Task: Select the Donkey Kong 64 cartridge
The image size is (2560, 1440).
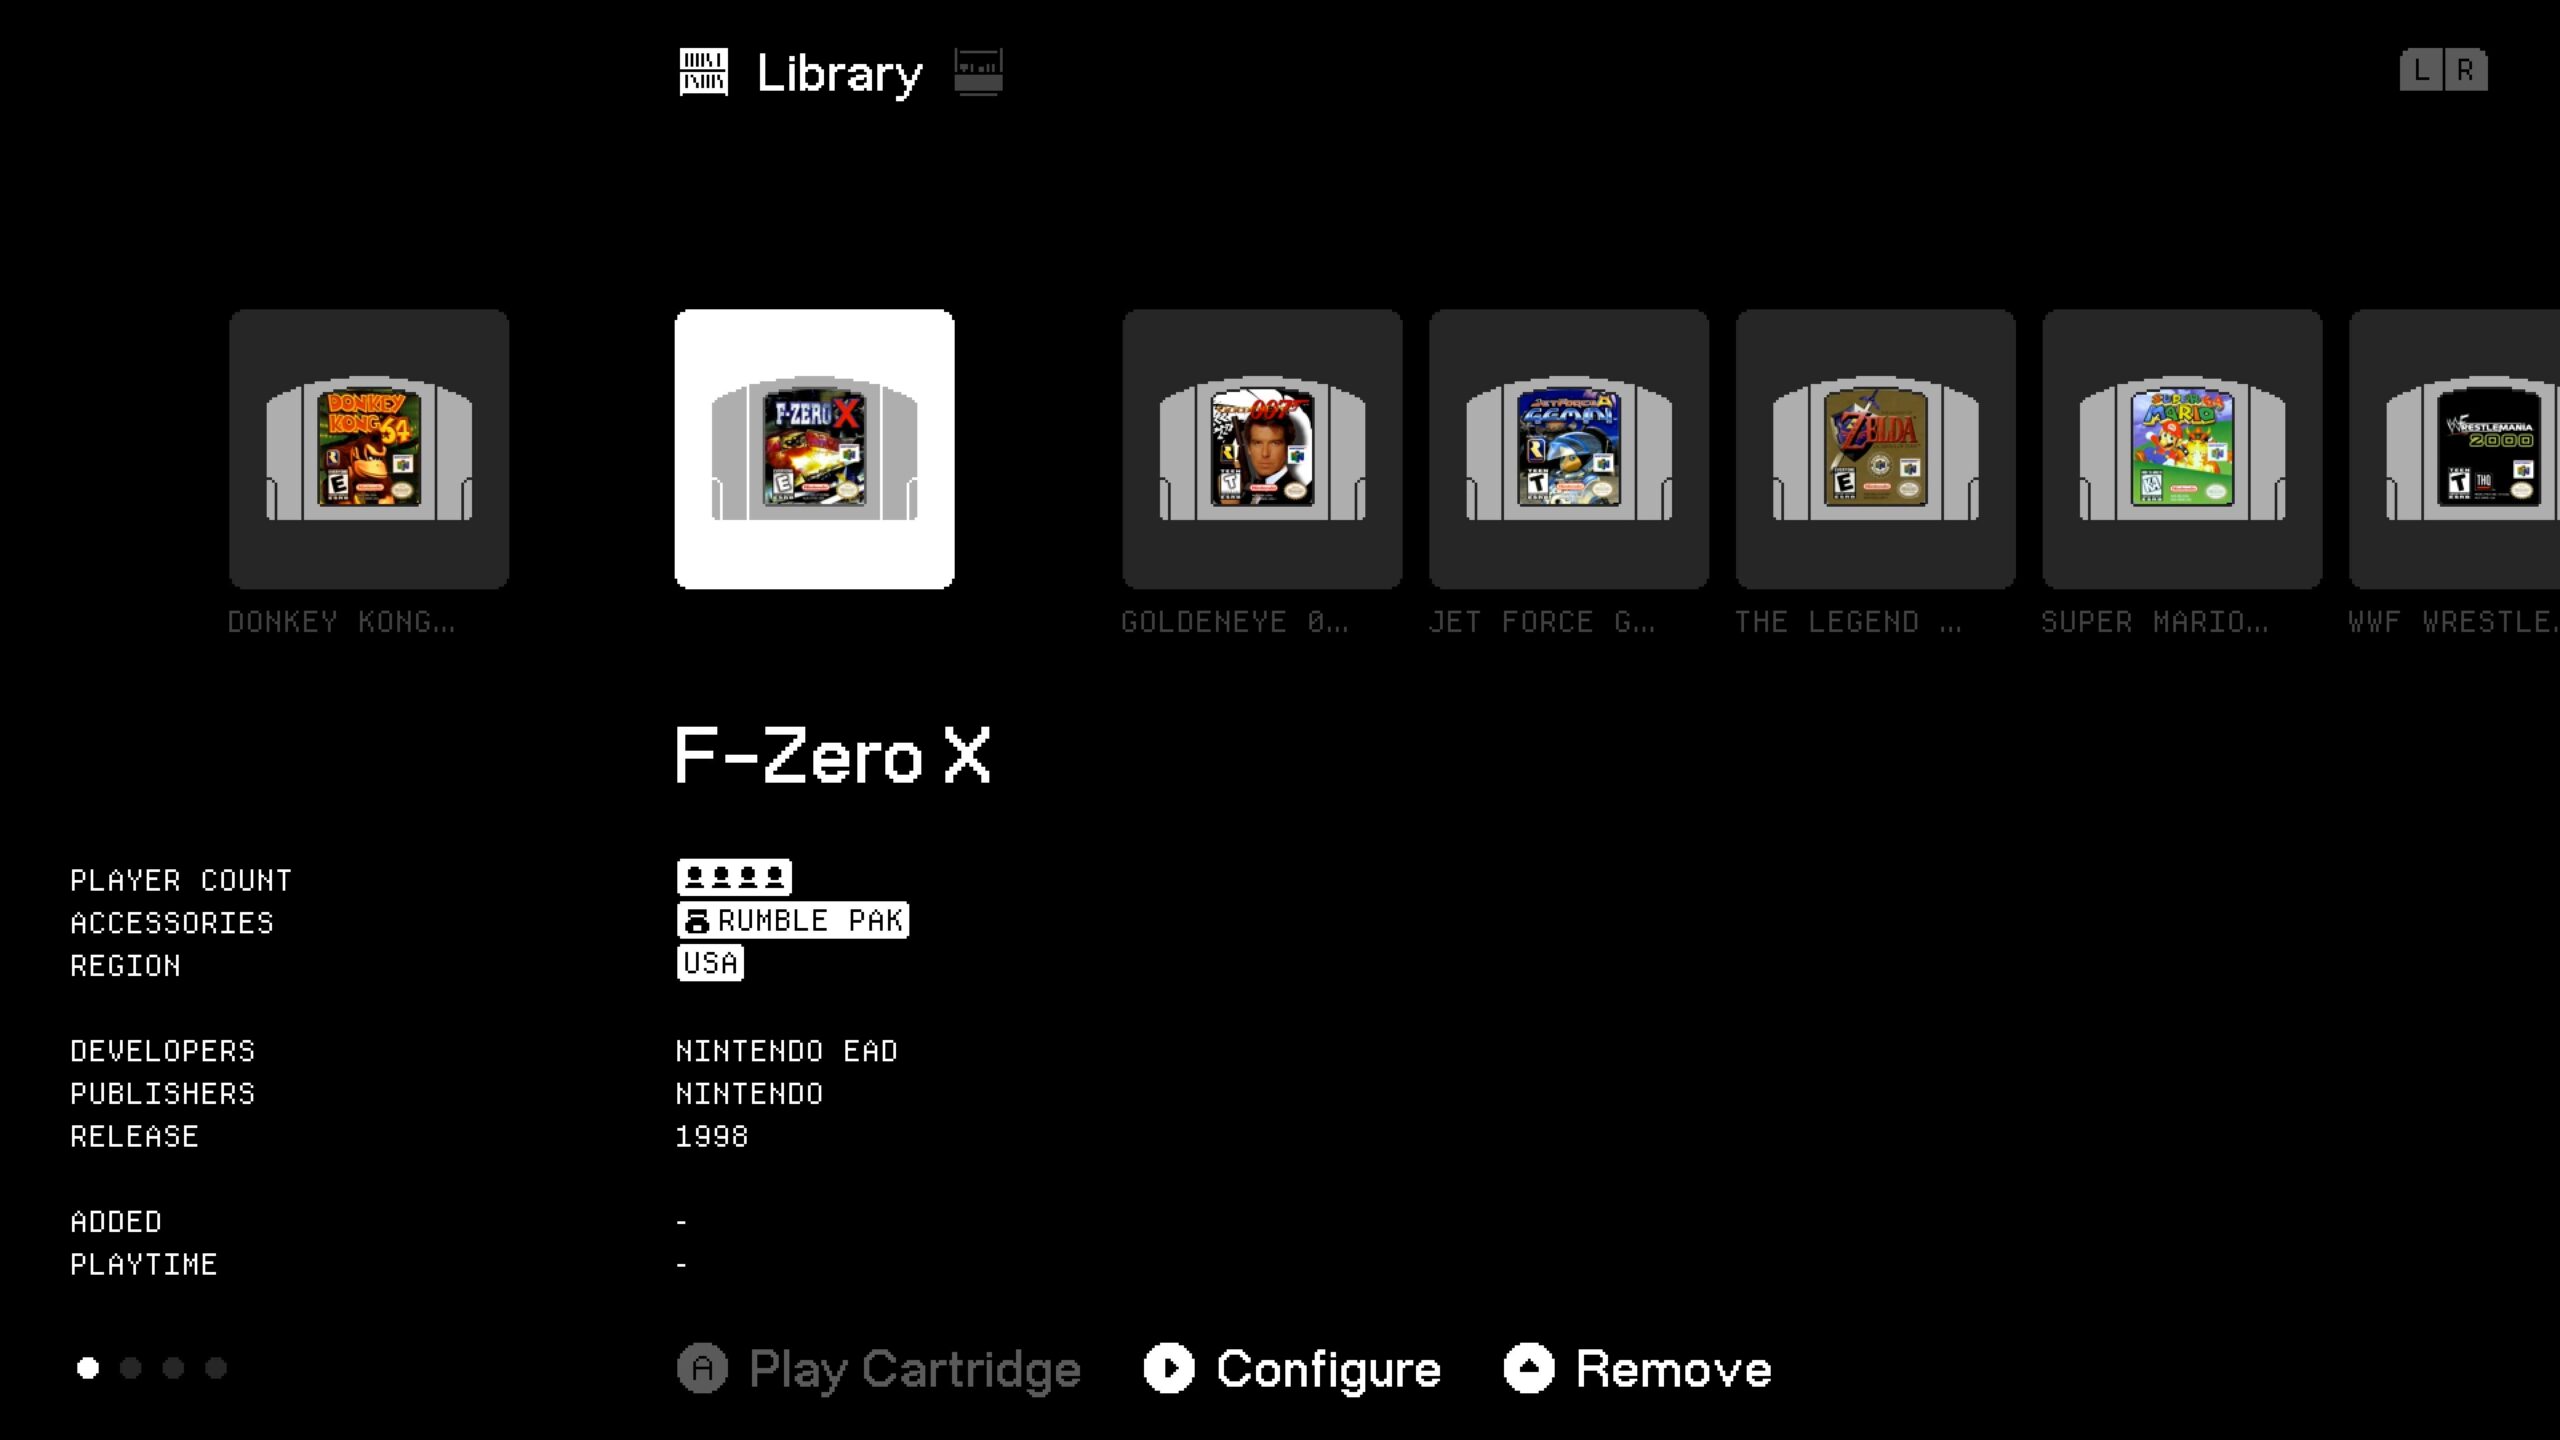Action: click(x=369, y=449)
